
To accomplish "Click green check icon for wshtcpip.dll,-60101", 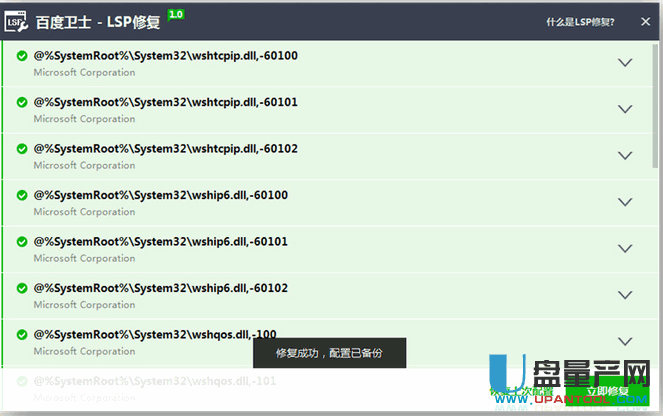I will click(22, 103).
